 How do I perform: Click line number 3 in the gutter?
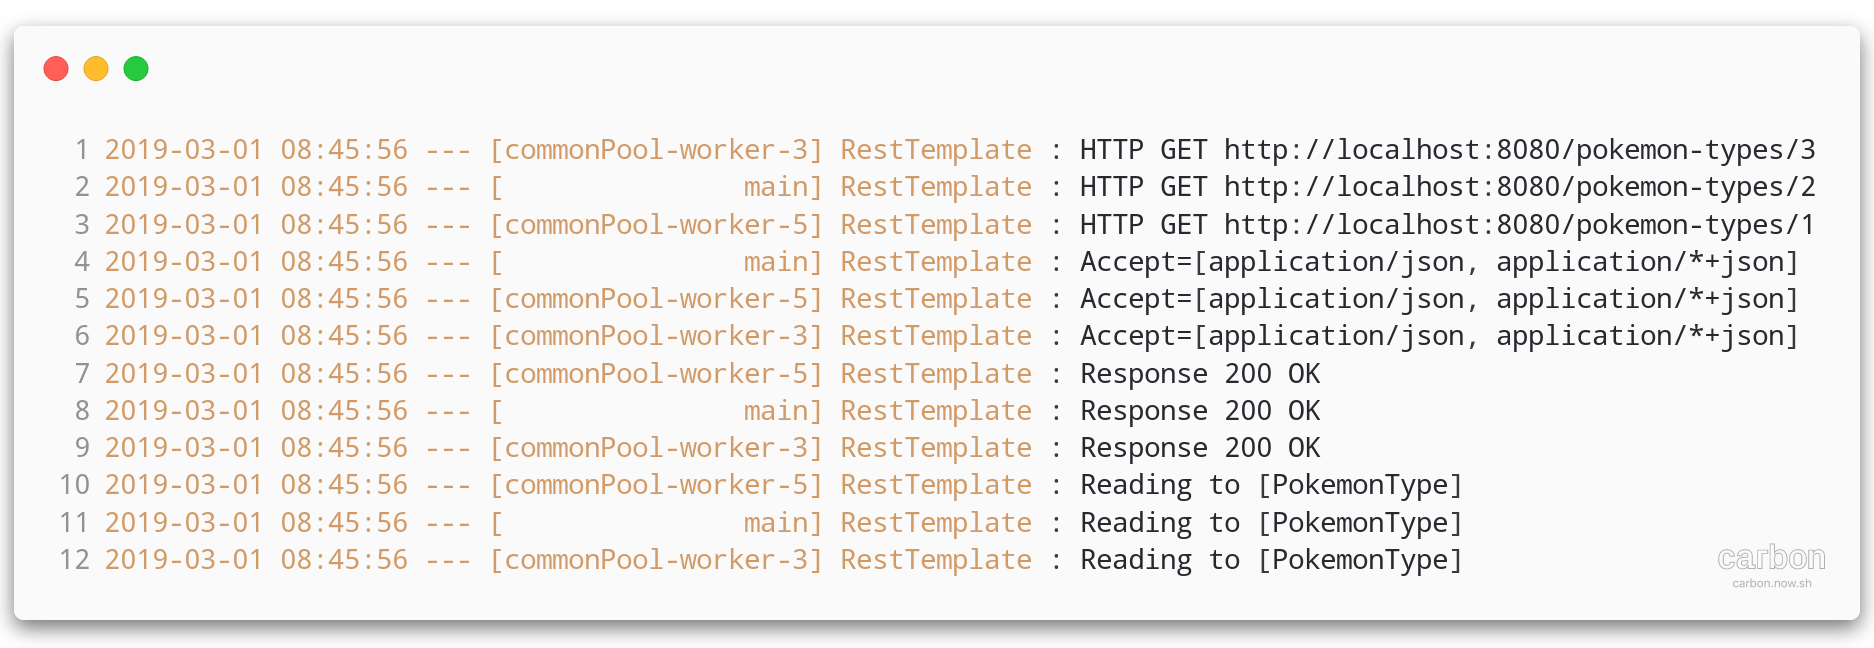click(82, 225)
